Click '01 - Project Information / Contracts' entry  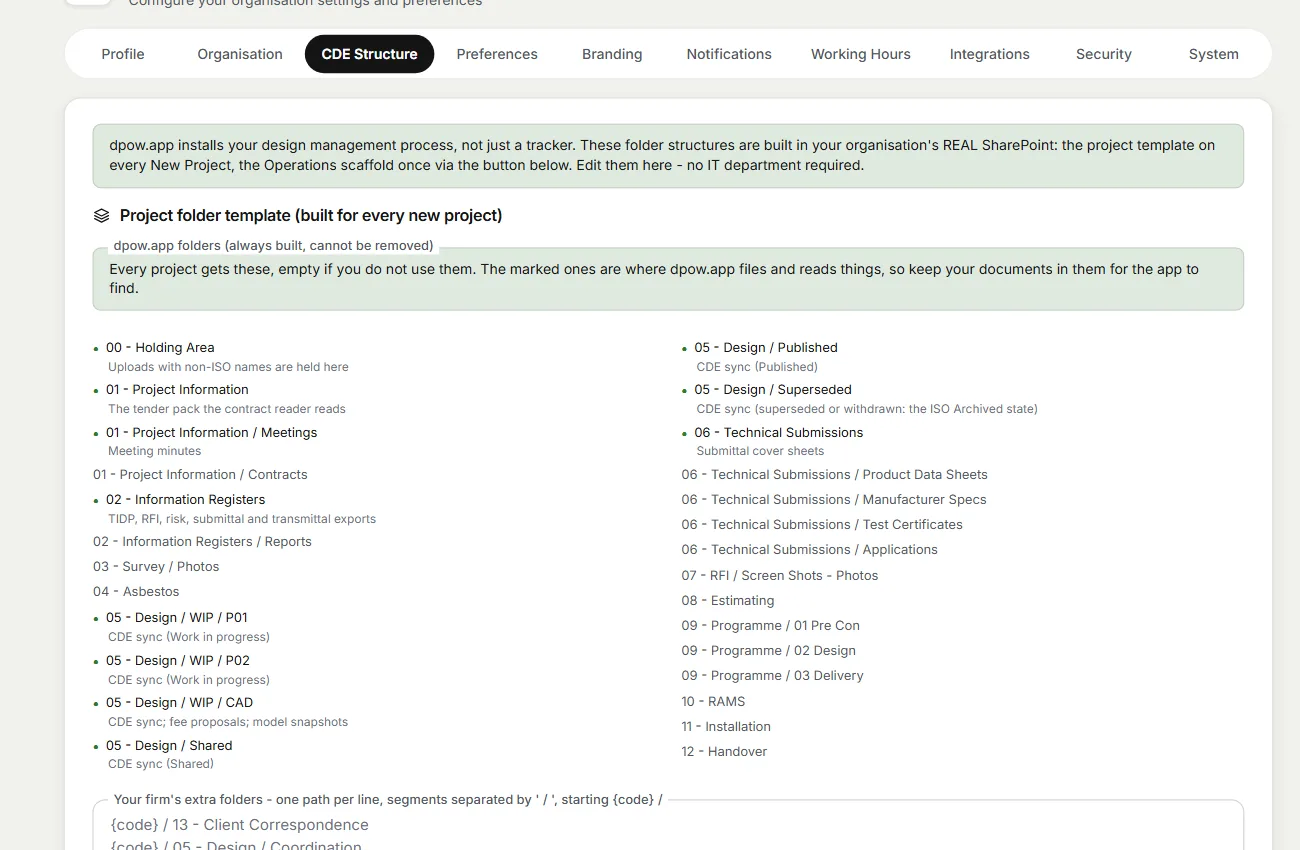tap(200, 475)
